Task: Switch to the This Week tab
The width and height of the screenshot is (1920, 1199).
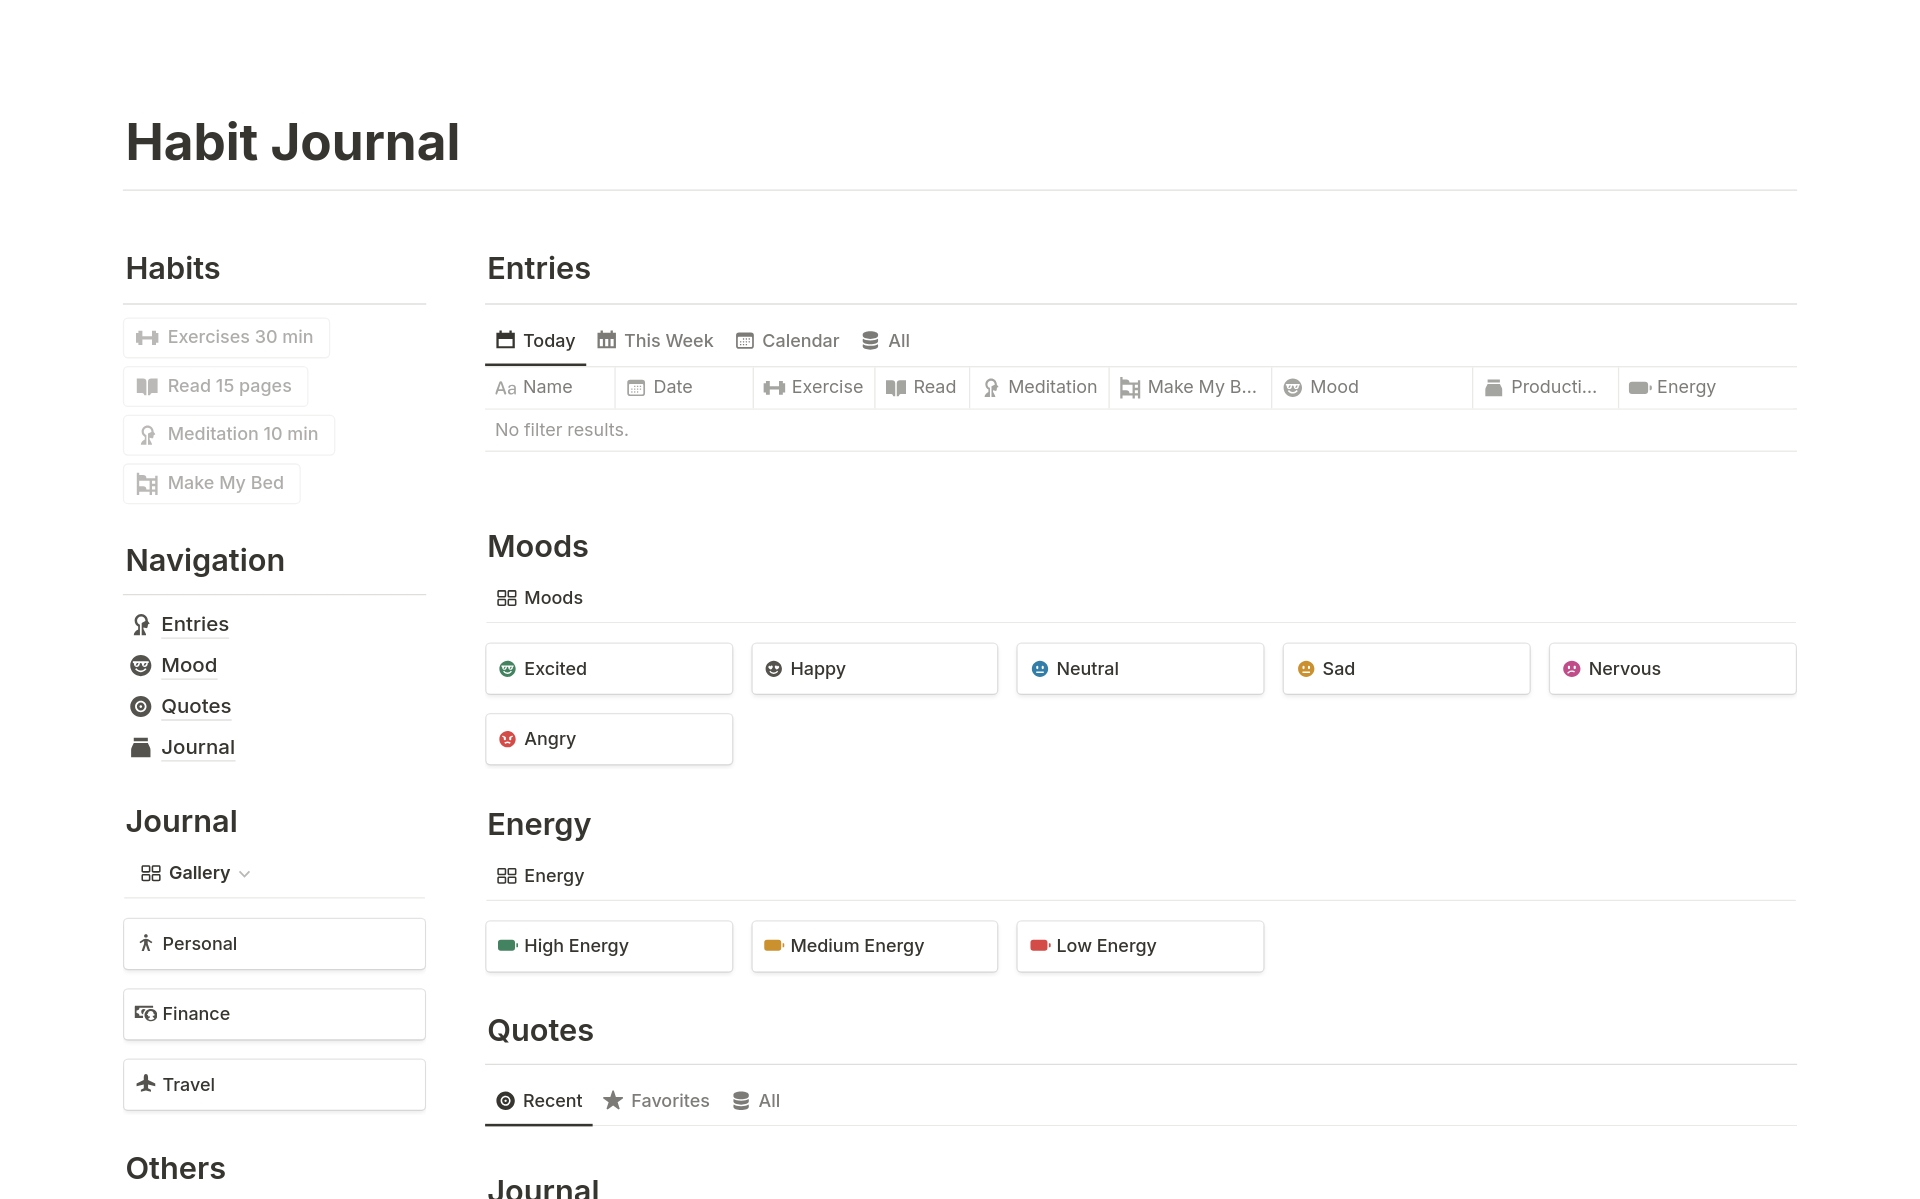Action: point(655,341)
